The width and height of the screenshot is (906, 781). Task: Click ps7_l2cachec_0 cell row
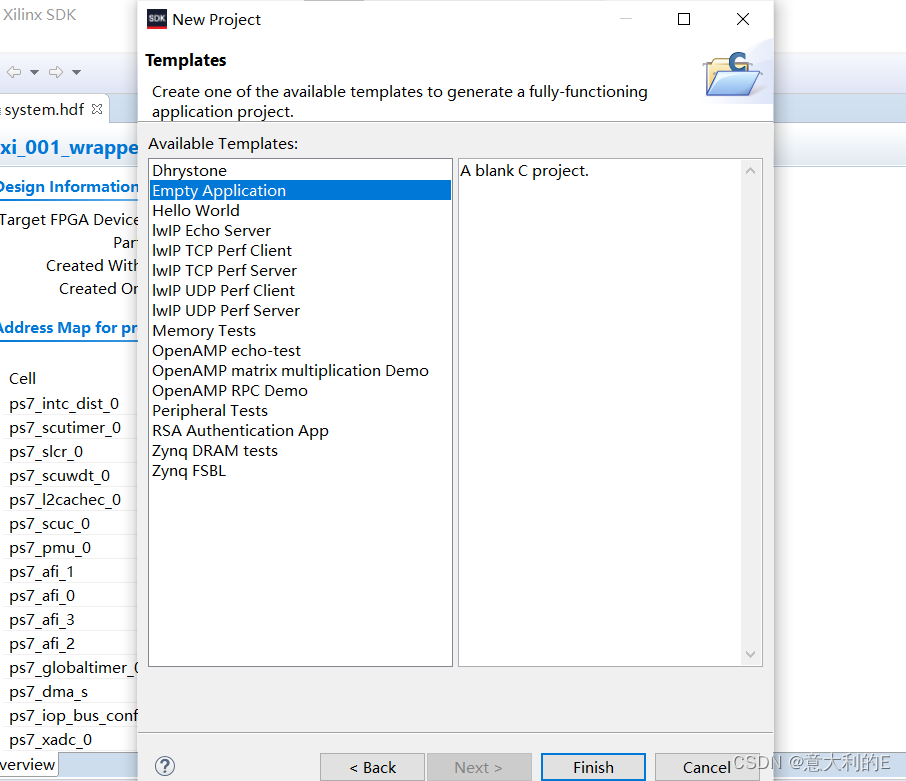click(x=65, y=500)
